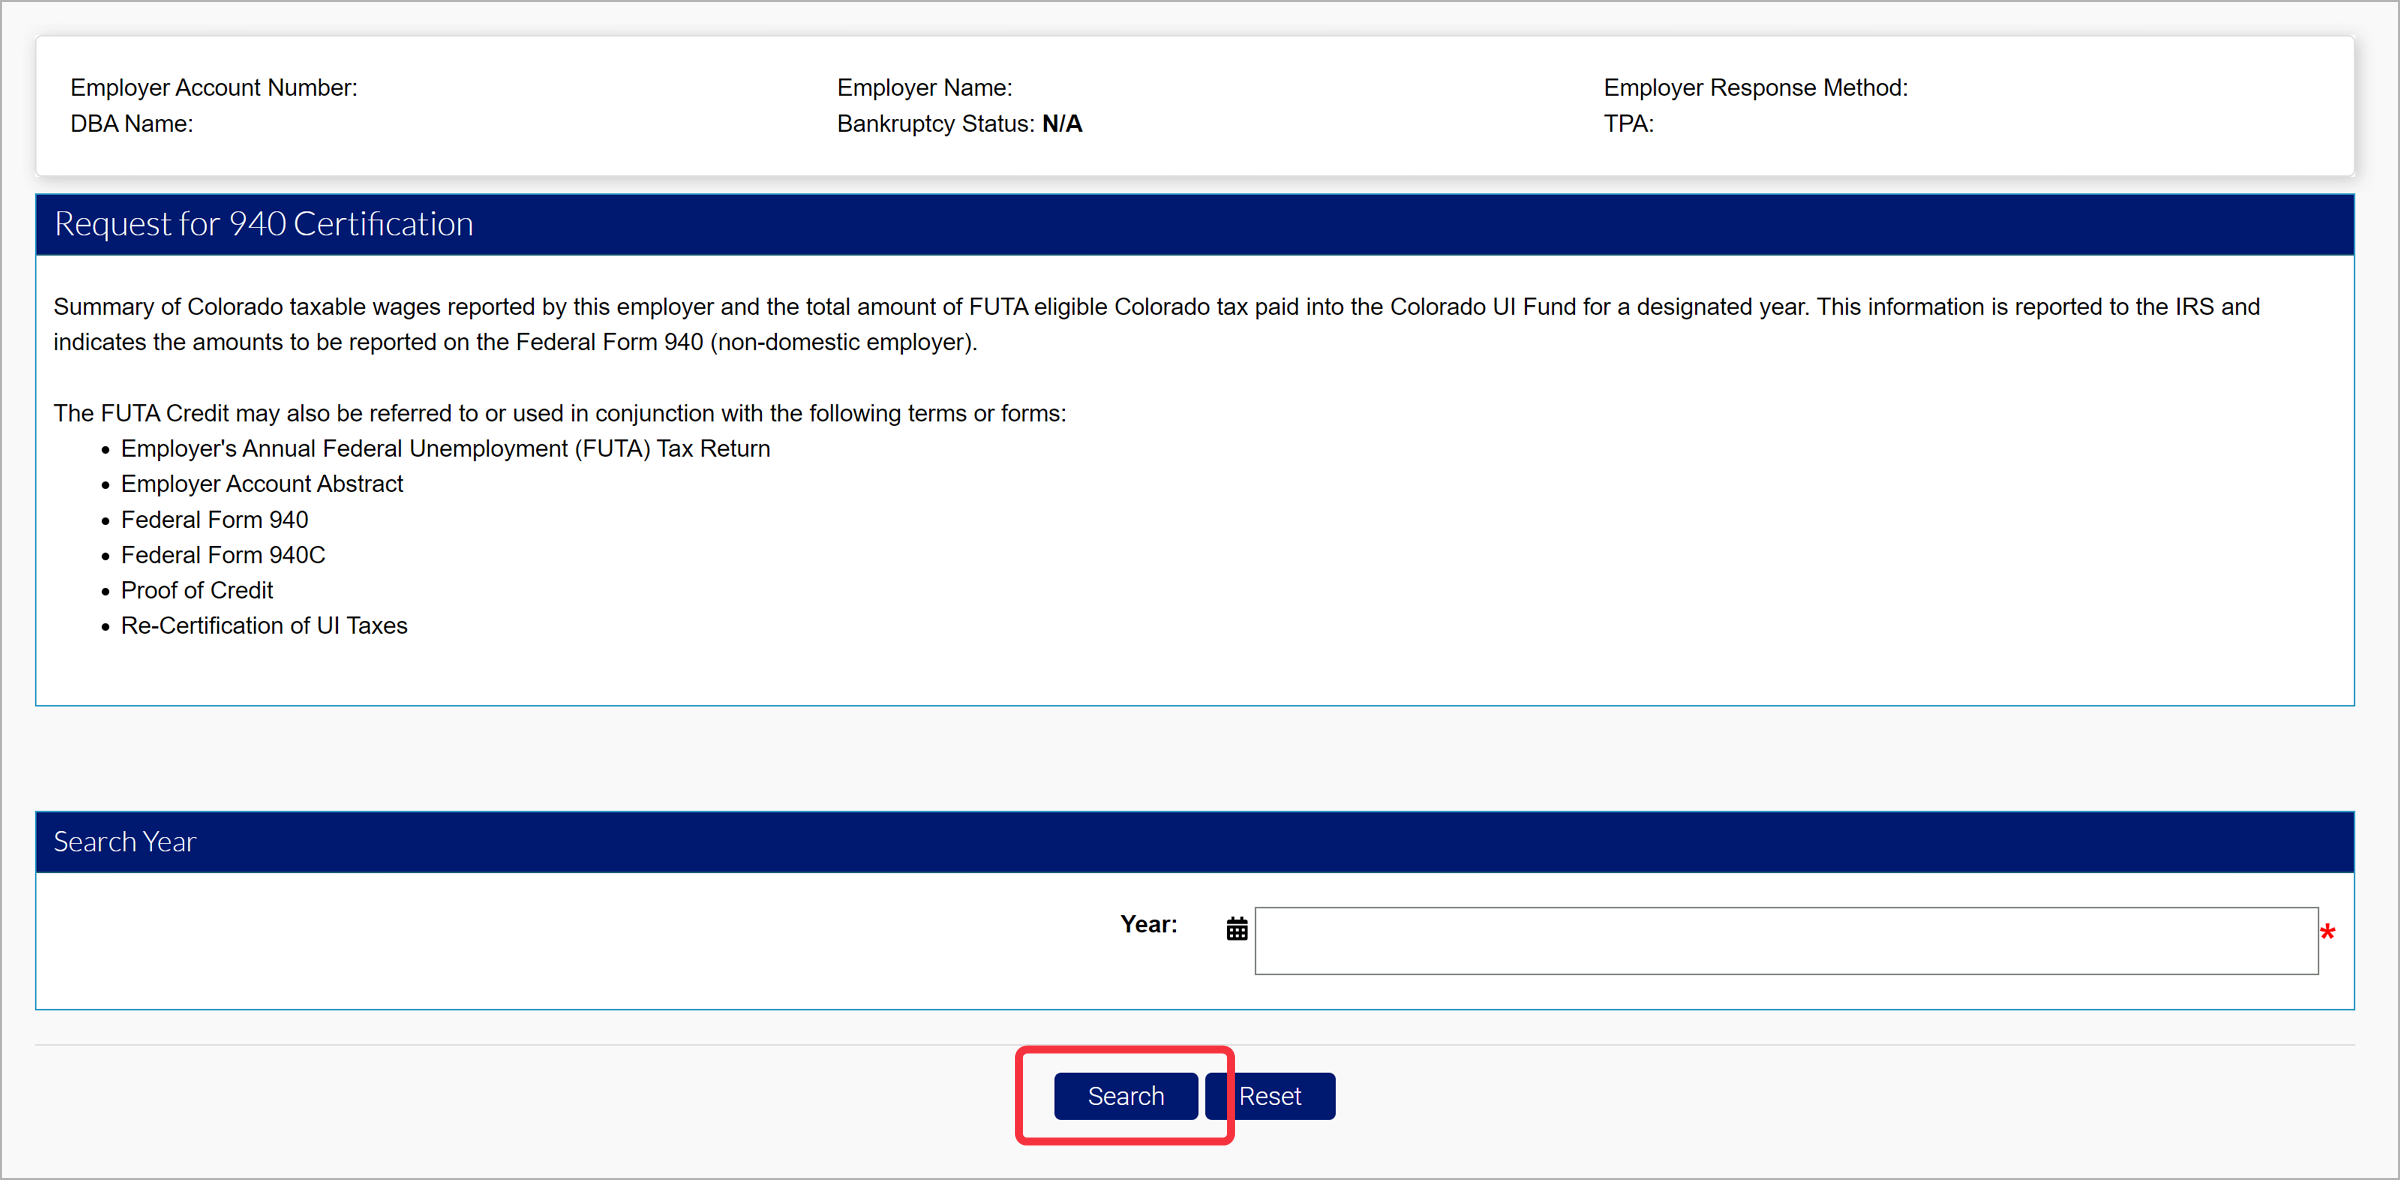The height and width of the screenshot is (1180, 2400).
Task: Click the DBA Name label
Action: (x=132, y=124)
